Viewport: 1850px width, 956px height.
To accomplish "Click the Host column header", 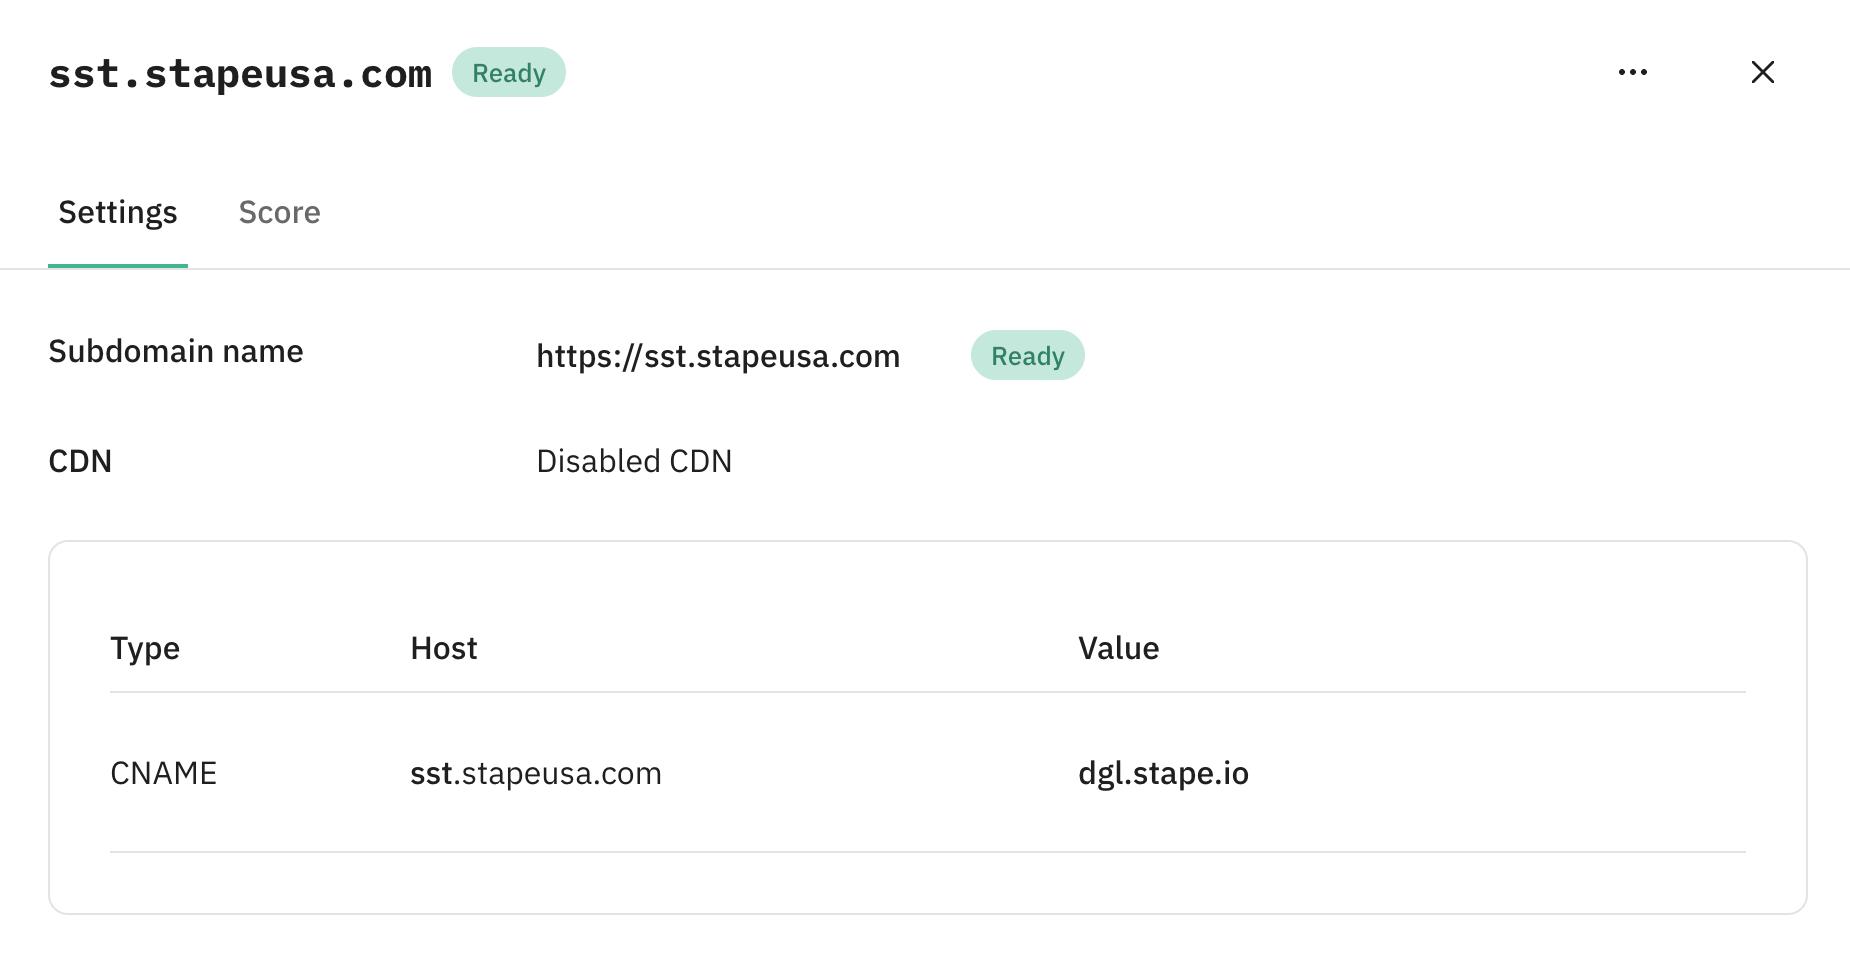I will 444,648.
